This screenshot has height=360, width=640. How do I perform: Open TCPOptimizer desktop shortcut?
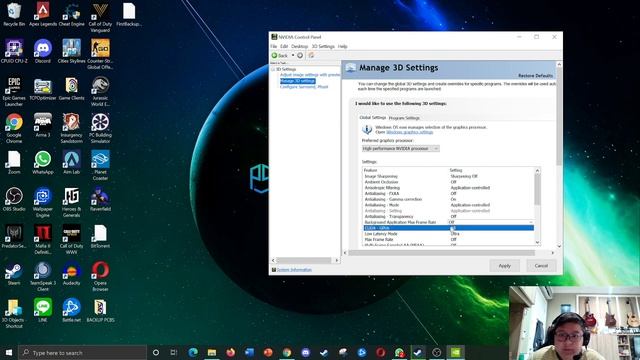pos(43,89)
